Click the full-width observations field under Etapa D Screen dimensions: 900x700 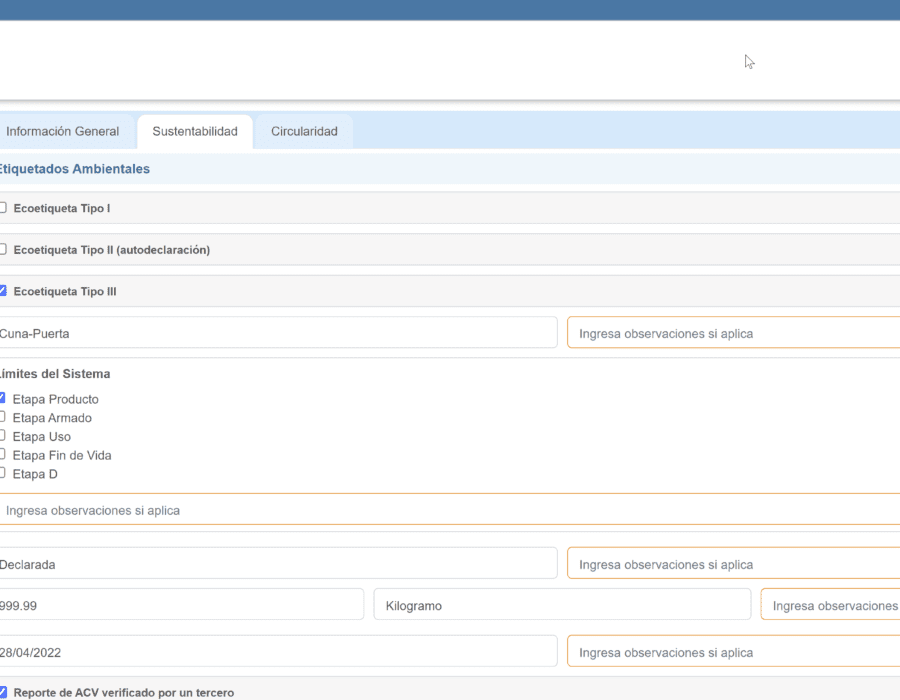(450, 510)
